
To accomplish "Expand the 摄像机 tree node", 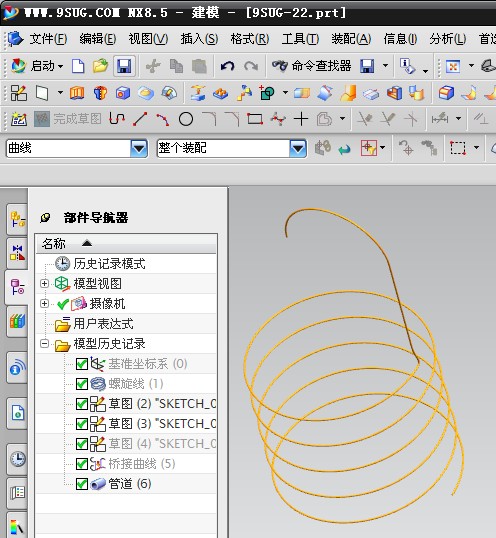I will pos(44,304).
